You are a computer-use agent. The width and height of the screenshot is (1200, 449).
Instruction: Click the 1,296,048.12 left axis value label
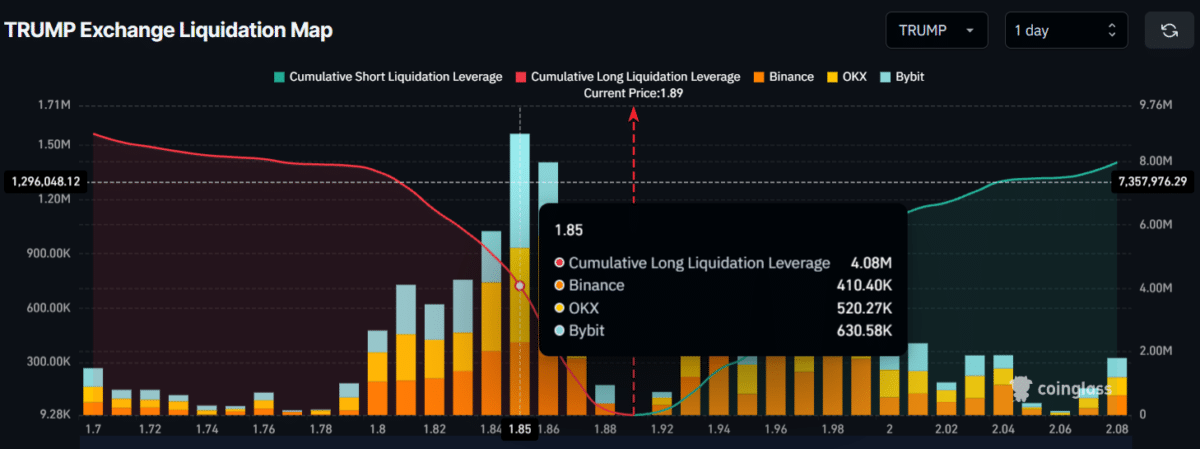click(46, 182)
